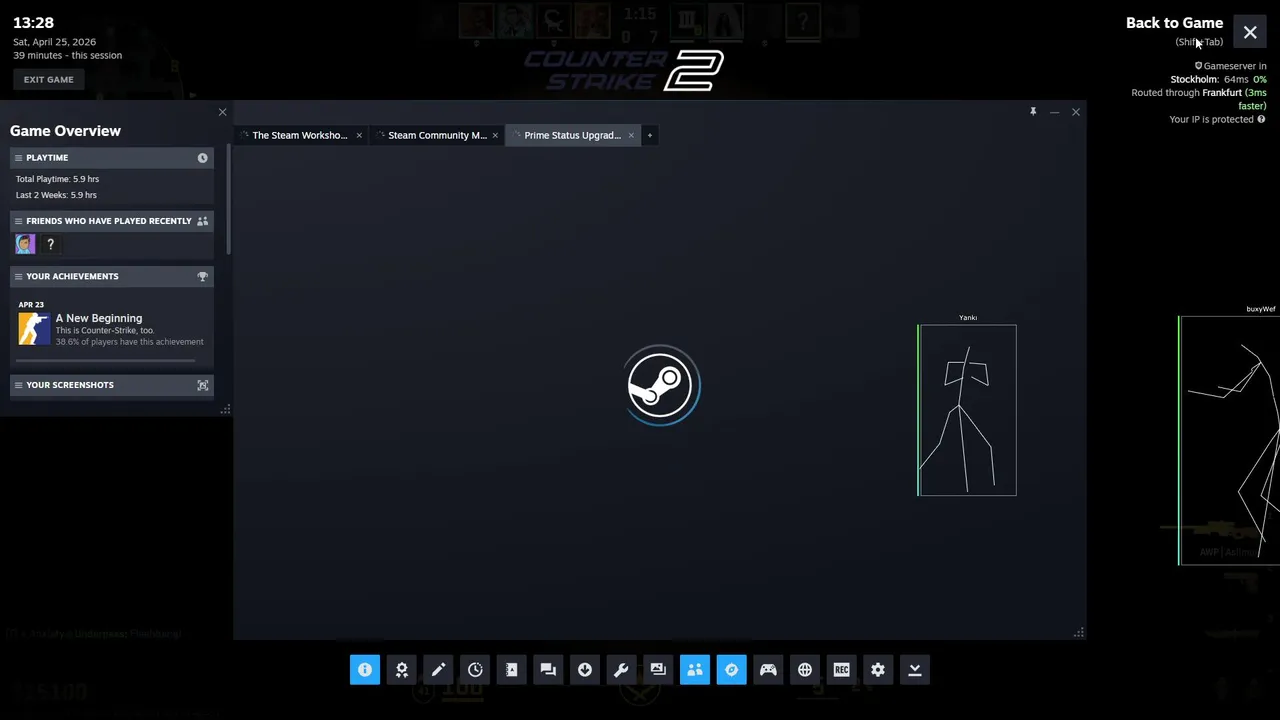This screenshot has height=720, width=1280.
Task: Click Back to Game
Action: pos(1174,23)
